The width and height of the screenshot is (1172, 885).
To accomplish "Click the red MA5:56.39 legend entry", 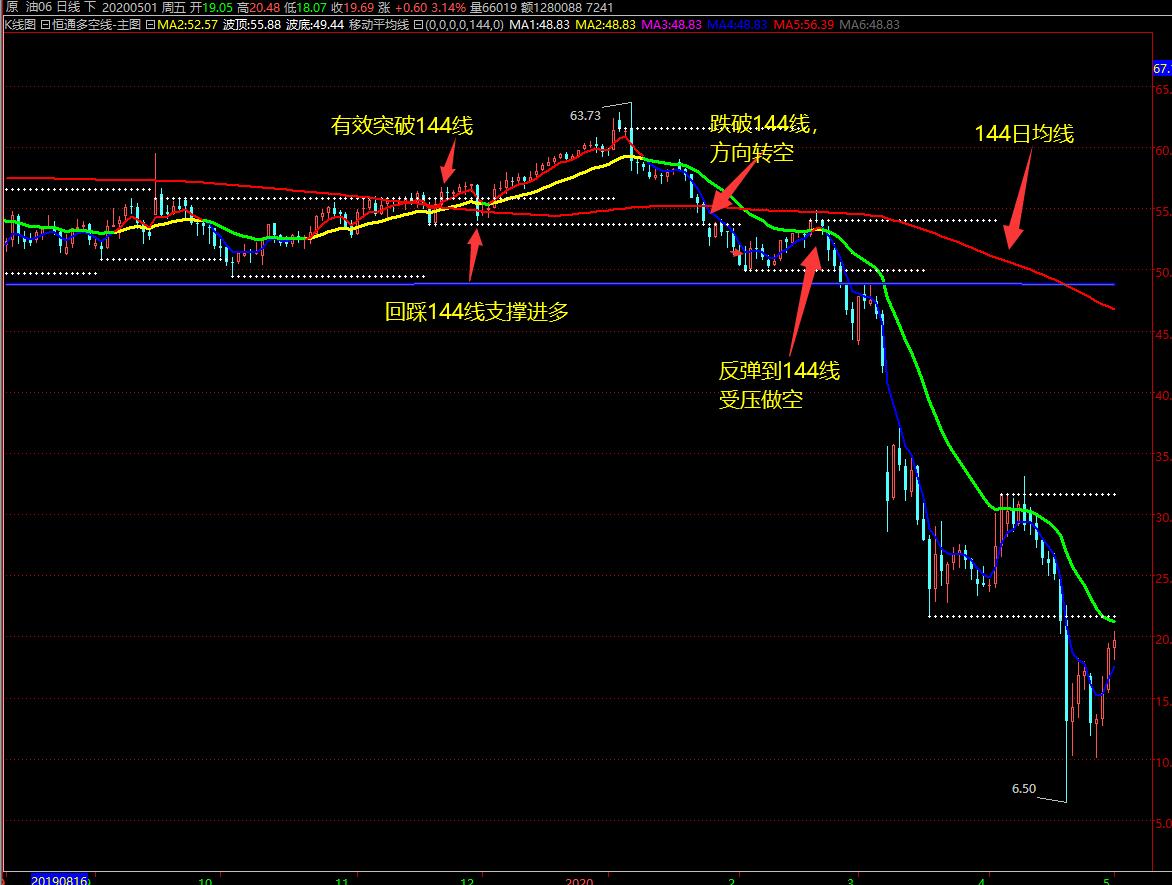I will pyautogui.click(x=804, y=25).
